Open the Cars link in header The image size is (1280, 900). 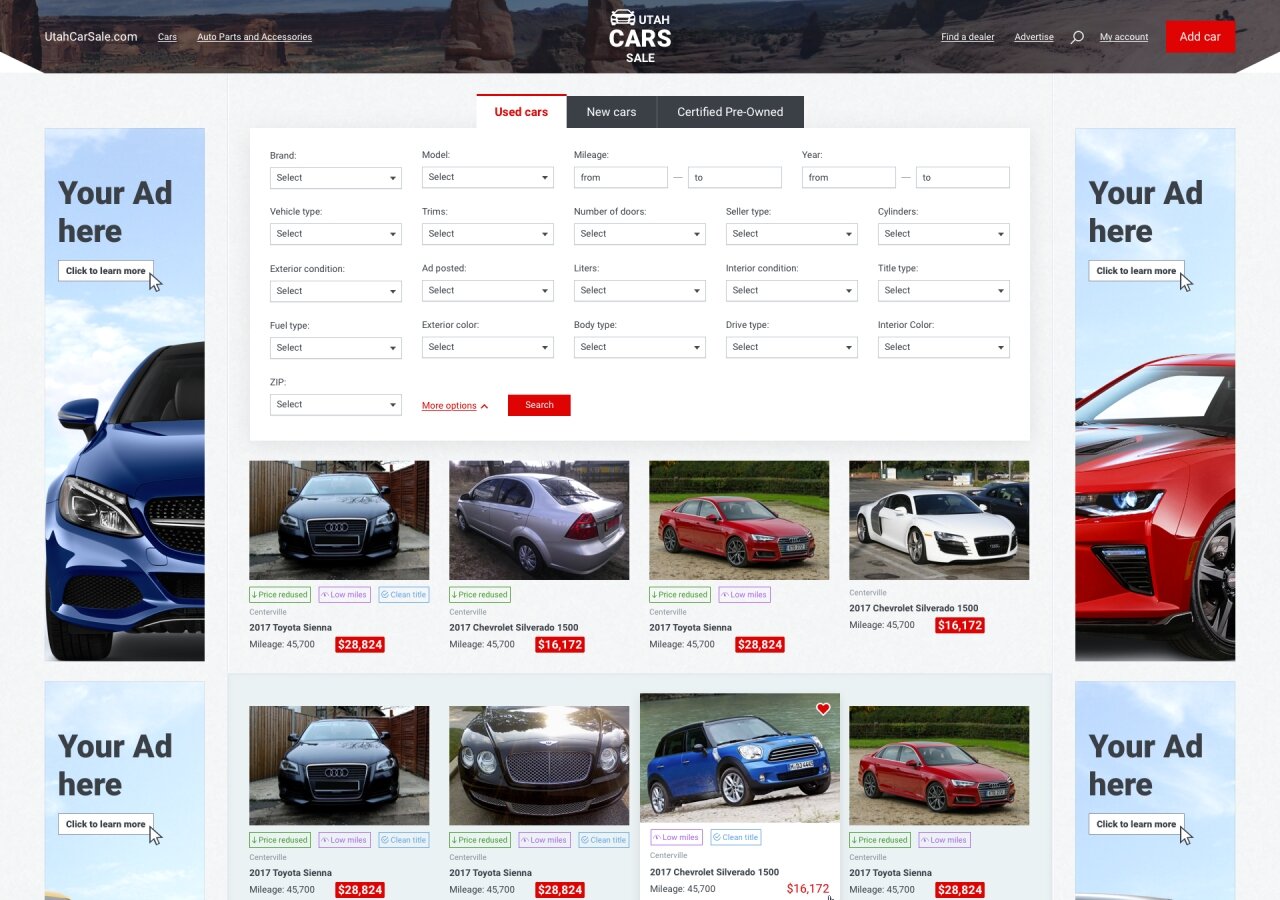pos(167,37)
